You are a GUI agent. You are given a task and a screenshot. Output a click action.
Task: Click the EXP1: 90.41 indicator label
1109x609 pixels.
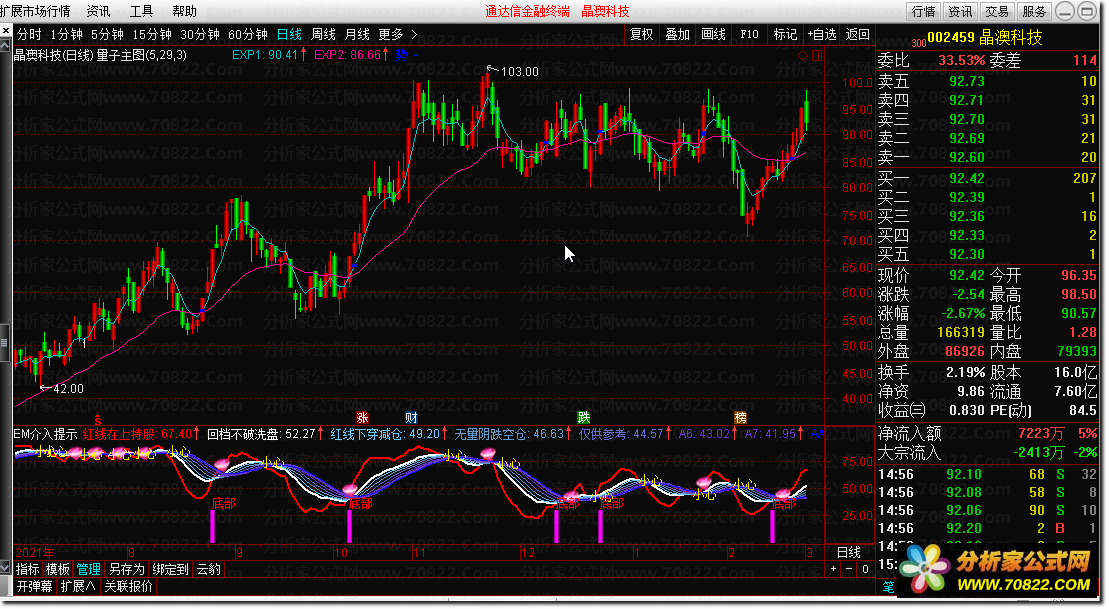pyautogui.click(x=265, y=54)
